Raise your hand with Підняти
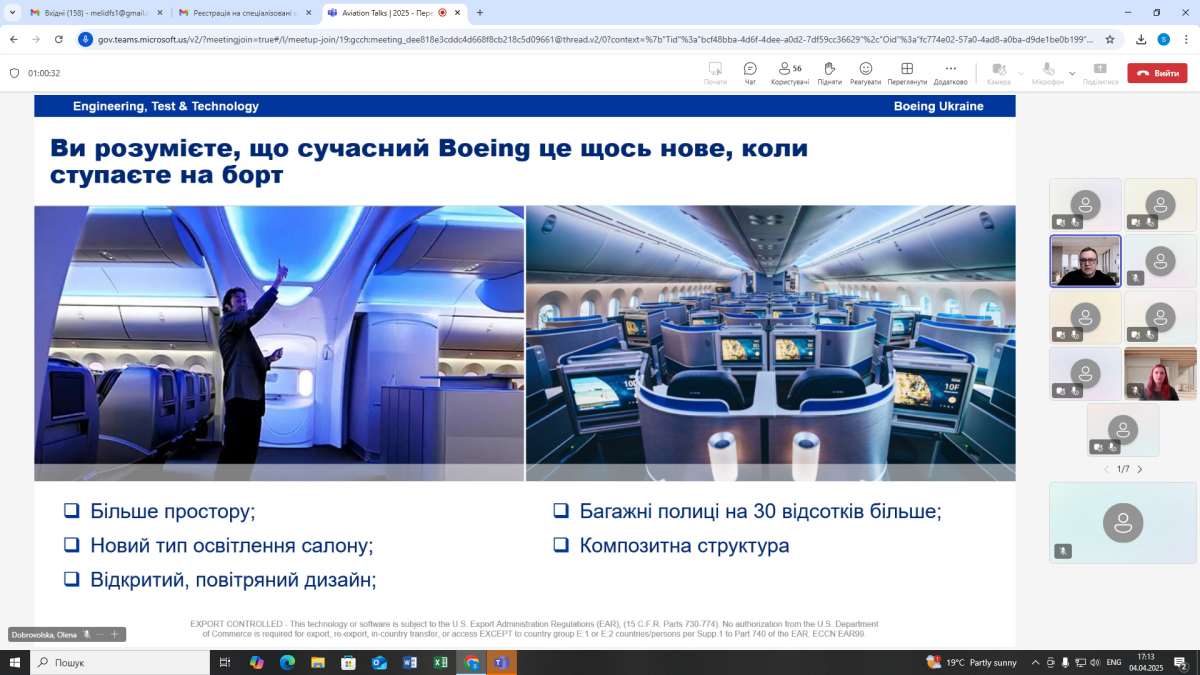Screen dimensions: 1200x675 [x=830, y=72]
